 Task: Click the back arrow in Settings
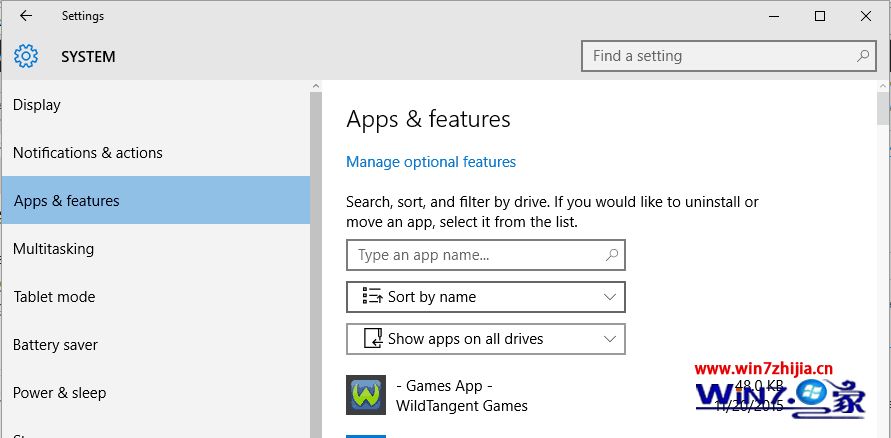[x=26, y=16]
